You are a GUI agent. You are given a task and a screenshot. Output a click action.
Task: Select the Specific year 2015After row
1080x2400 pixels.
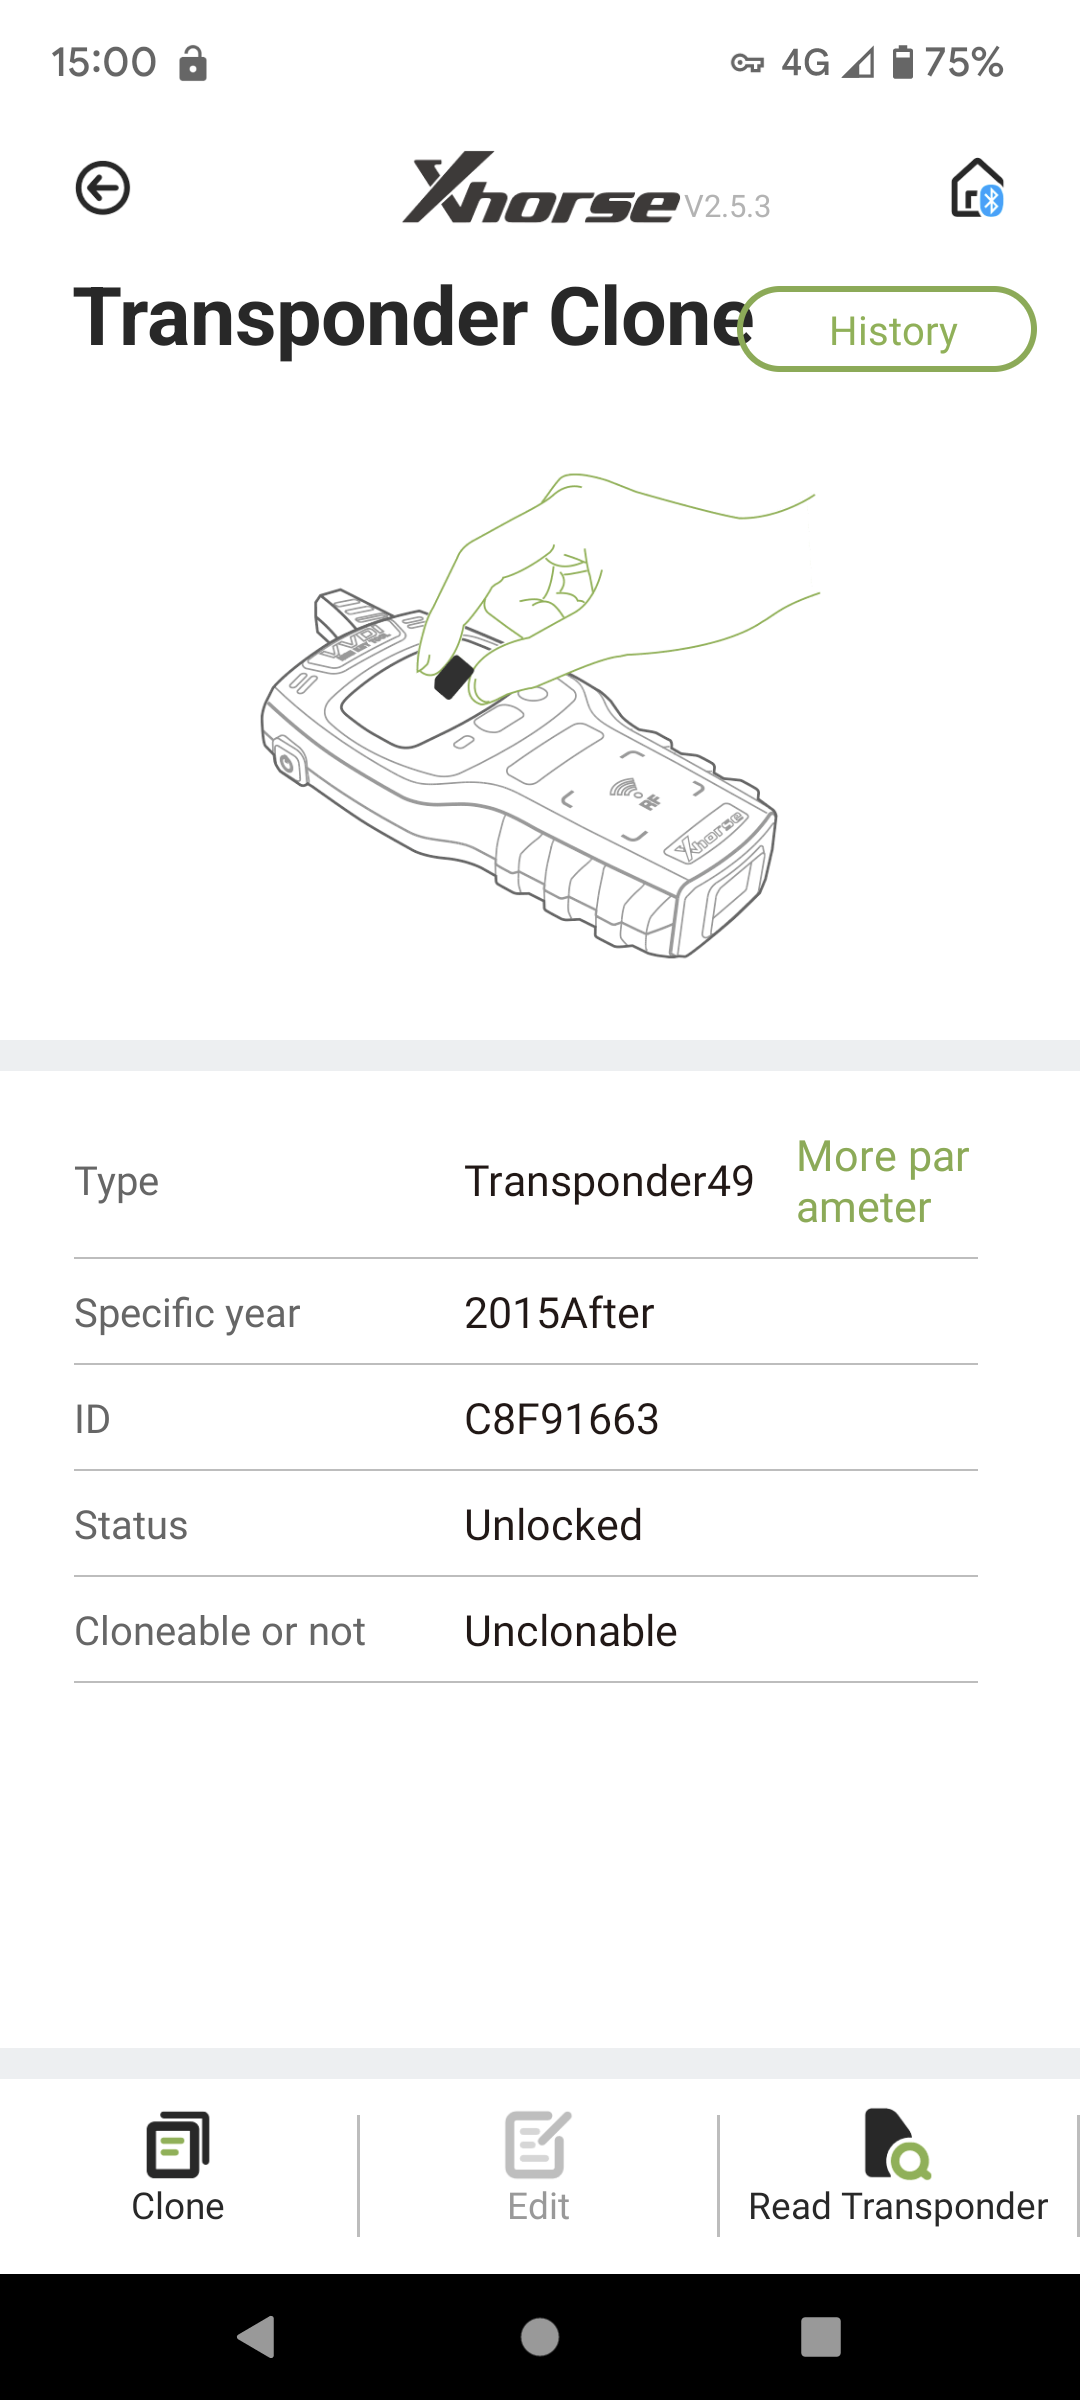pyautogui.click(x=526, y=1312)
